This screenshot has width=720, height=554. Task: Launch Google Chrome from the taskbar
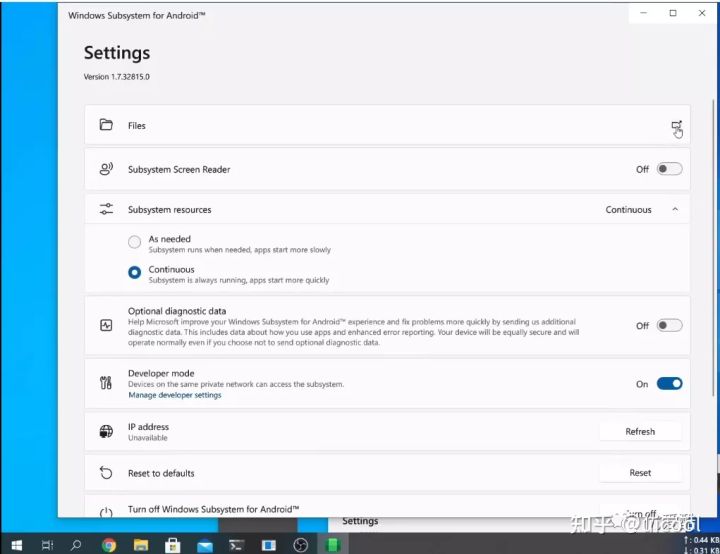click(x=109, y=545)
